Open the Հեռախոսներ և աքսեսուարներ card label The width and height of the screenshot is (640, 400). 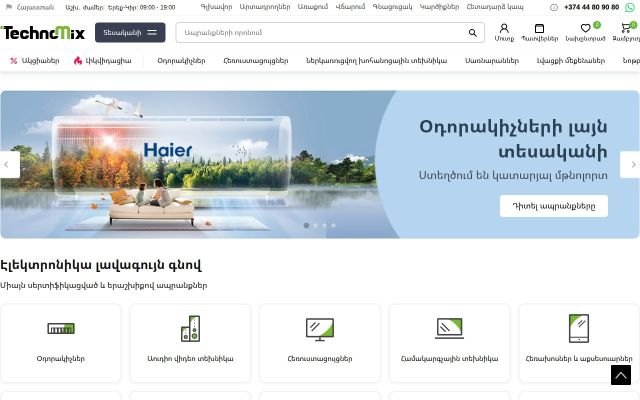pyautogui.click(x=579, y=359)
